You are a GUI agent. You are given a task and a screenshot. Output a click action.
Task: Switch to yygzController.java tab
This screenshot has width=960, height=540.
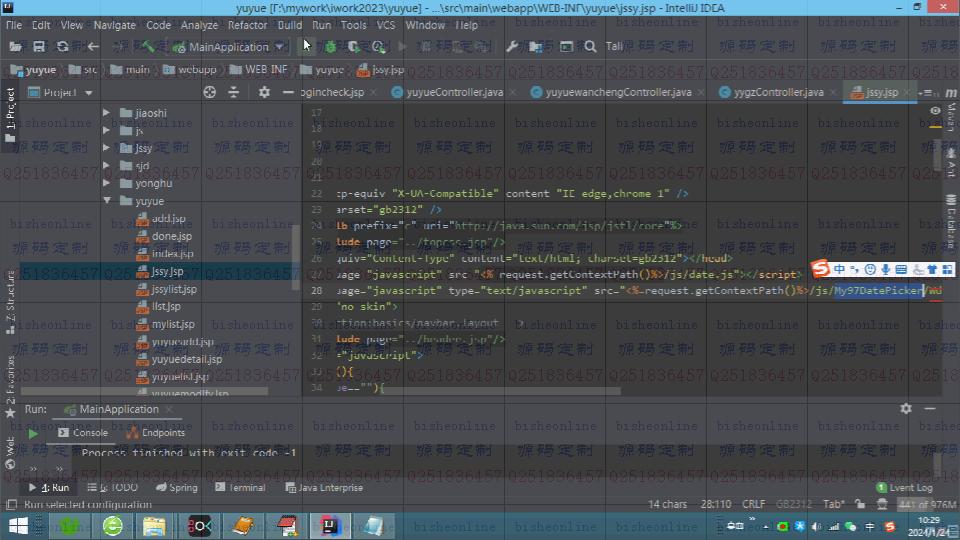click(x=778, y=92)
